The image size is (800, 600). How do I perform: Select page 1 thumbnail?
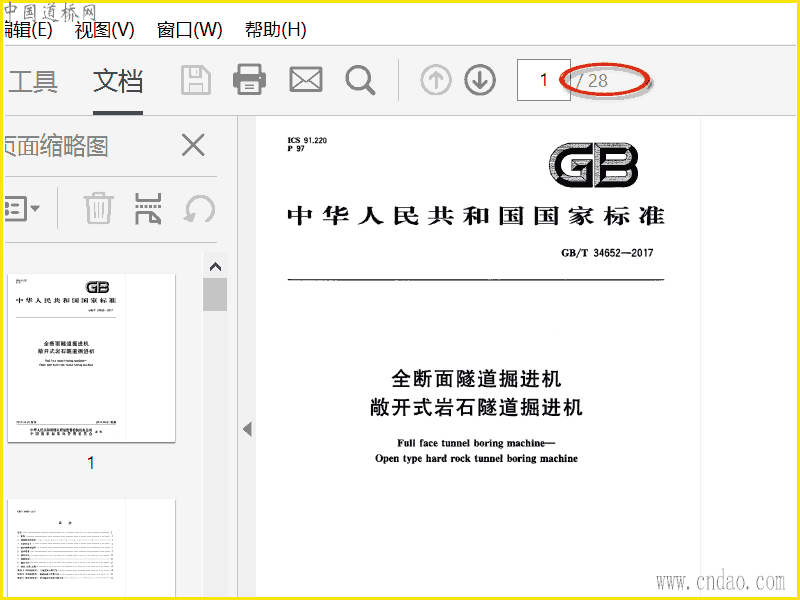91,358
